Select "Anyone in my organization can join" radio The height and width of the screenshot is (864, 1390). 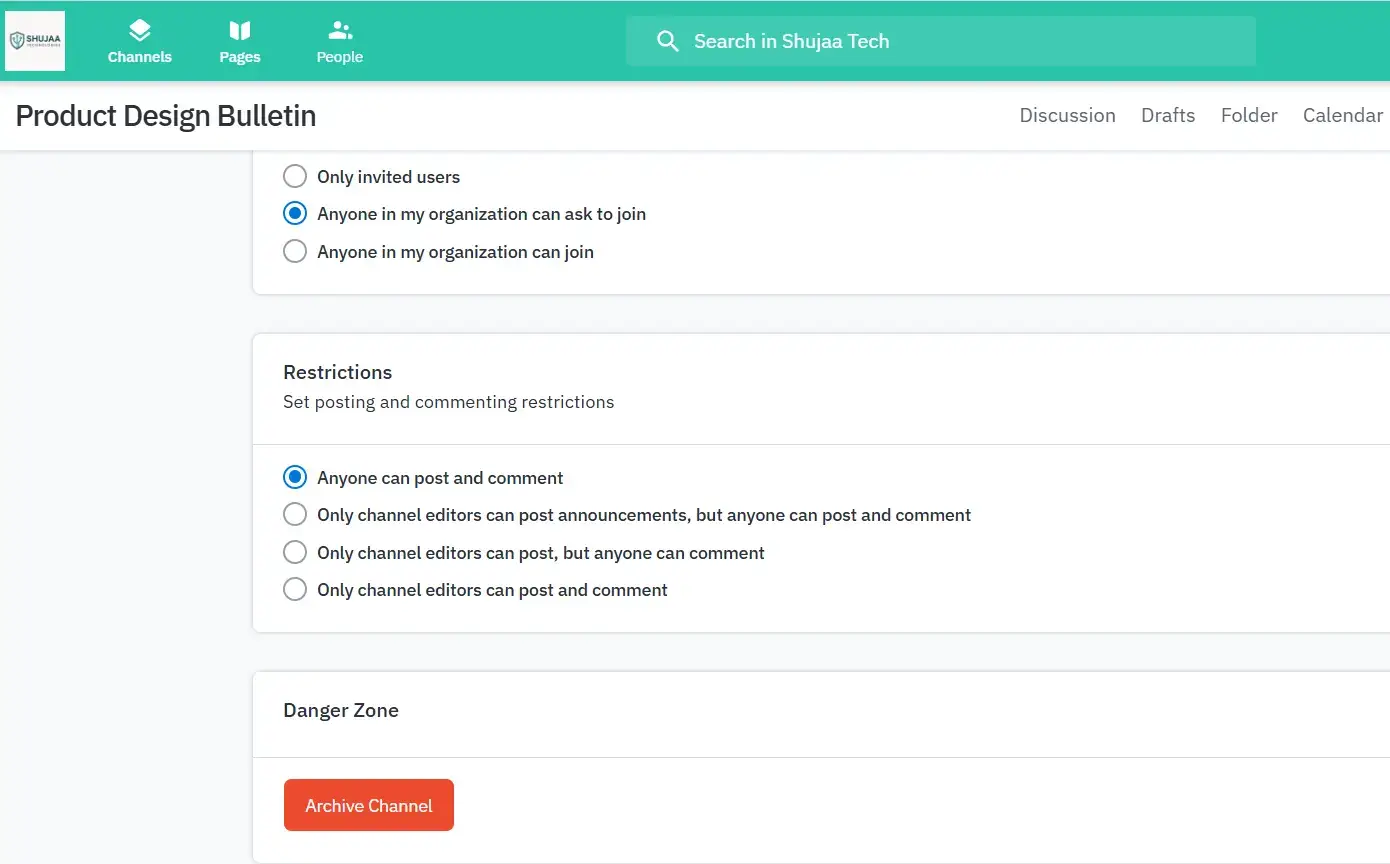[x=295, y=252]
